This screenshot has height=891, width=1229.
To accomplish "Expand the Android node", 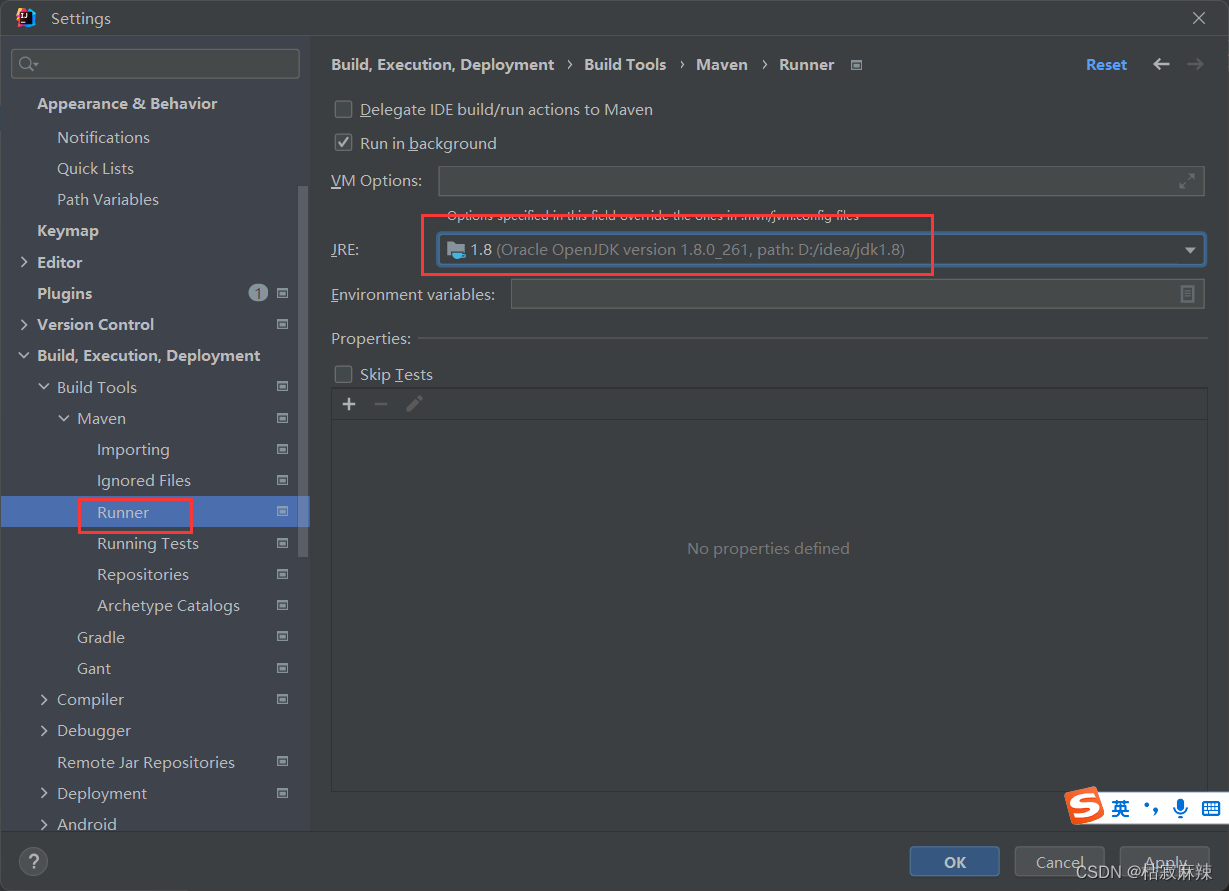I will 44,824.
